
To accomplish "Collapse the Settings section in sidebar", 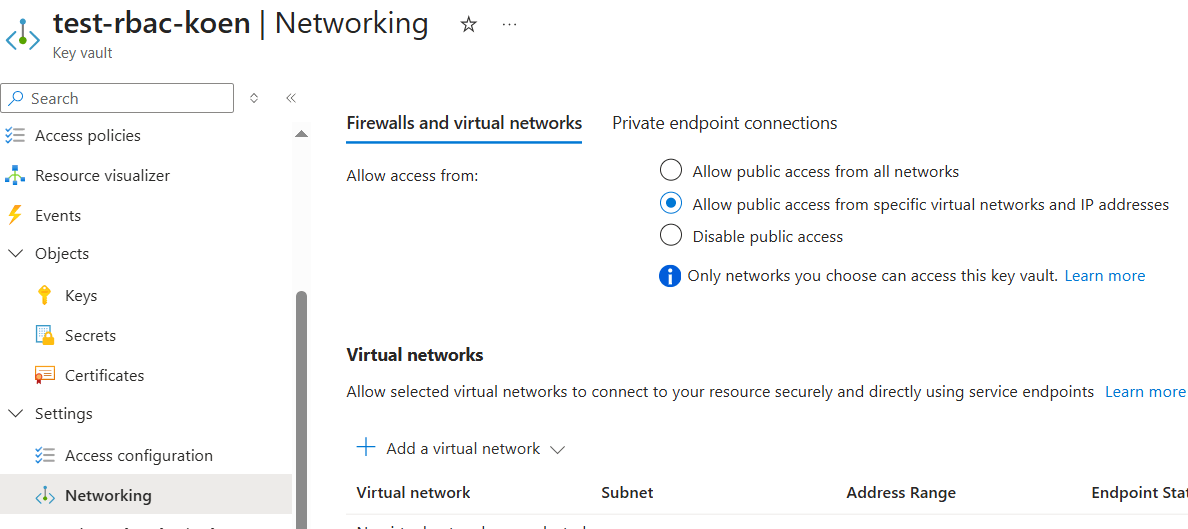I will point(15,414).
